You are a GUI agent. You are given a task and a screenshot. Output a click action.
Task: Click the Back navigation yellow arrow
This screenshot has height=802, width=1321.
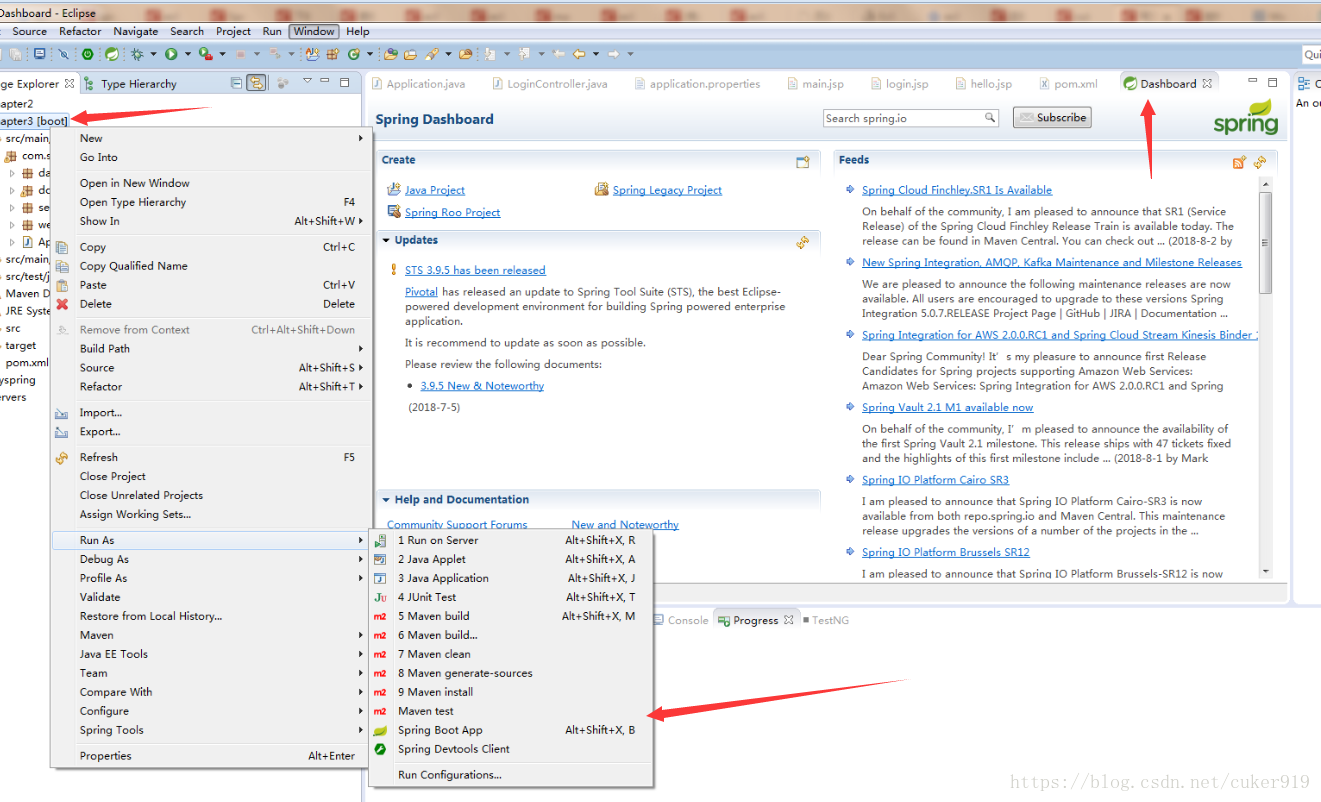click(x=578, y=54)
